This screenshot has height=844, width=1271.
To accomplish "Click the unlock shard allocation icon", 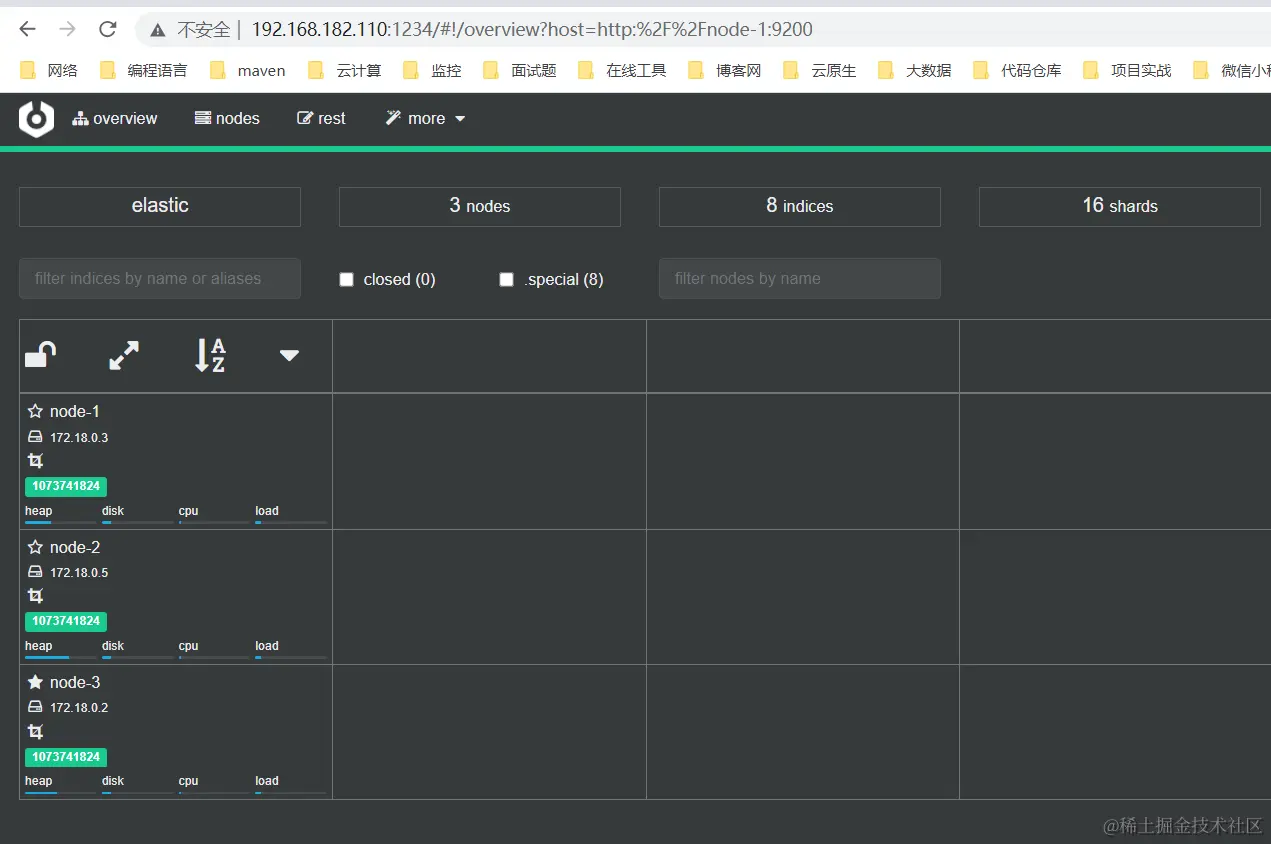I will click(40, 355).
